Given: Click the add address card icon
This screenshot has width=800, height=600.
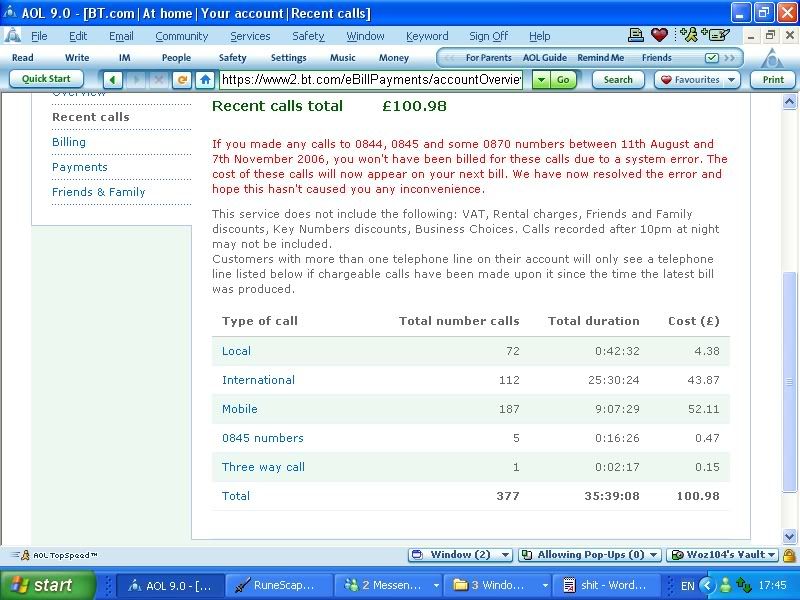Looking at the screenshot, I should 716,35.
